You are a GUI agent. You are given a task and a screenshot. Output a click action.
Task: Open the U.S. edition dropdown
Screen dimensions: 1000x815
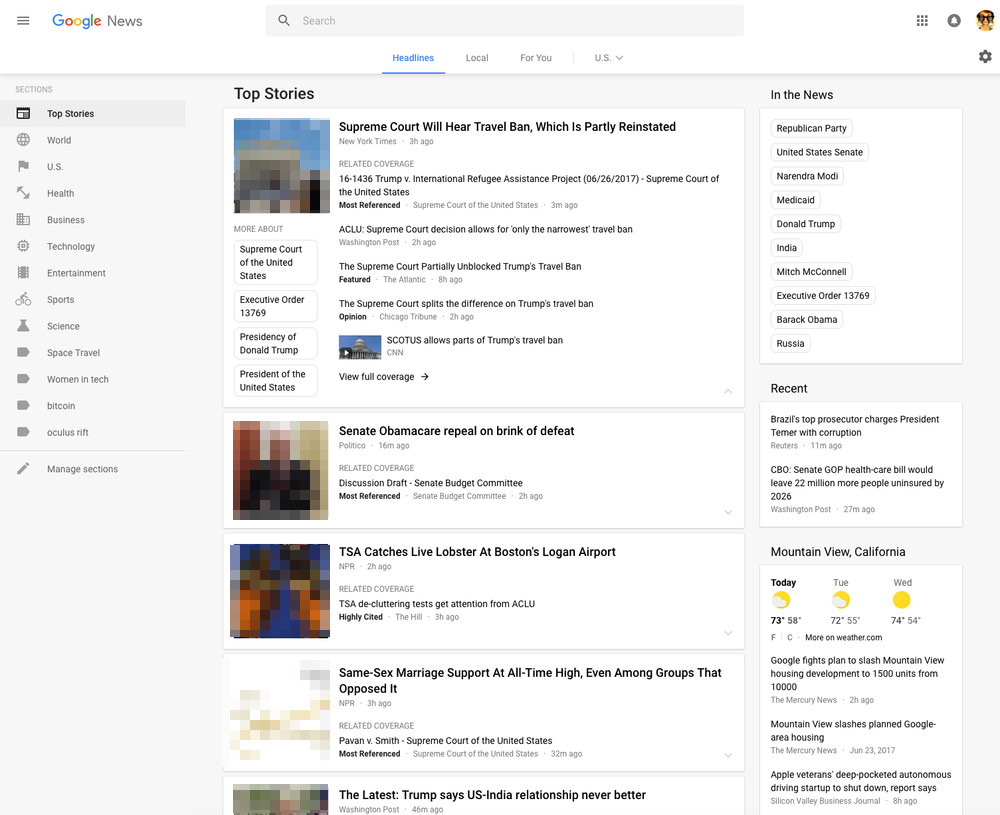[x=608, y=58]
